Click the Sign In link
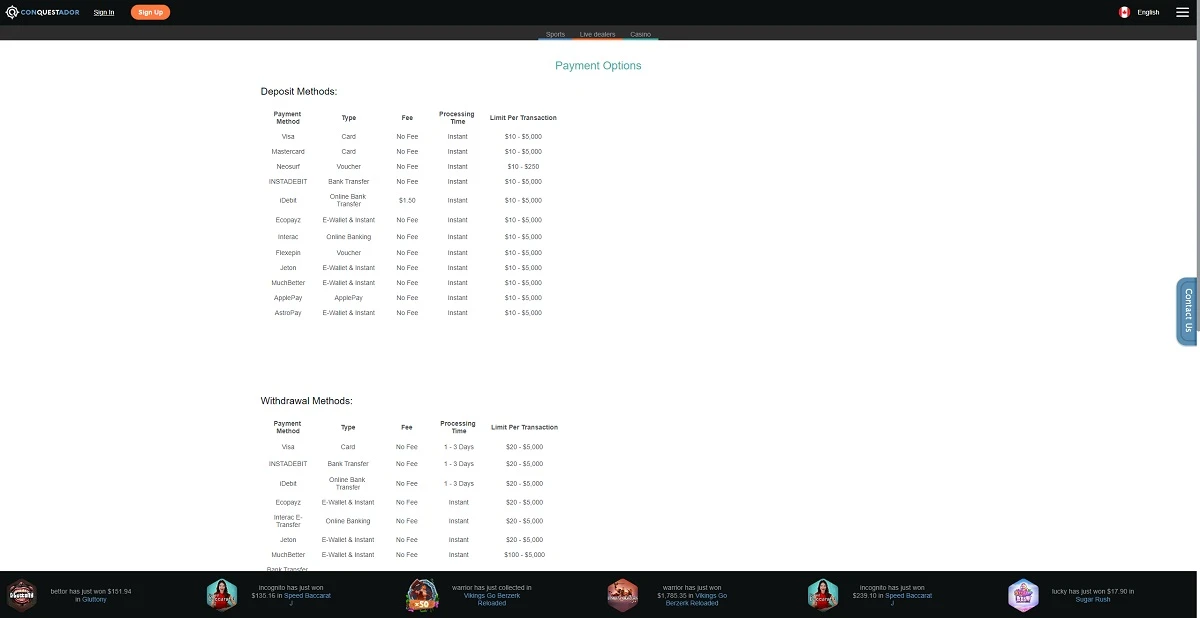1200x618 pixels. (104, 12)
